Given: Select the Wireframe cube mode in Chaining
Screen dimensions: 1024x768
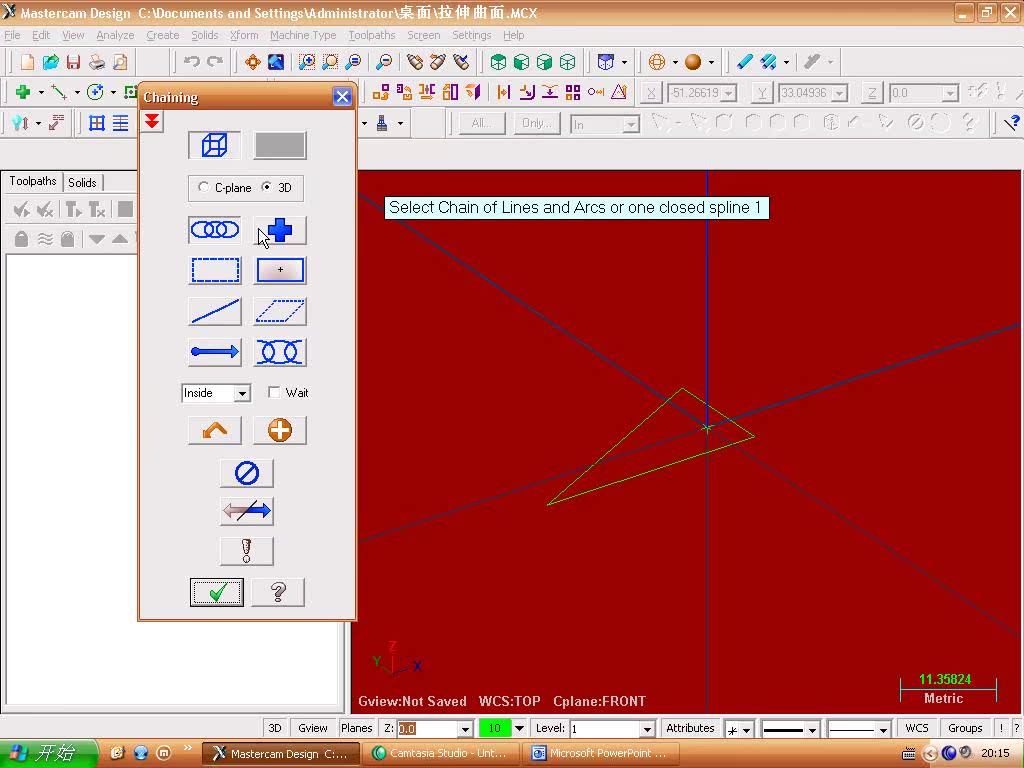Looking at the screenshot, I should [x=215, y=145].
